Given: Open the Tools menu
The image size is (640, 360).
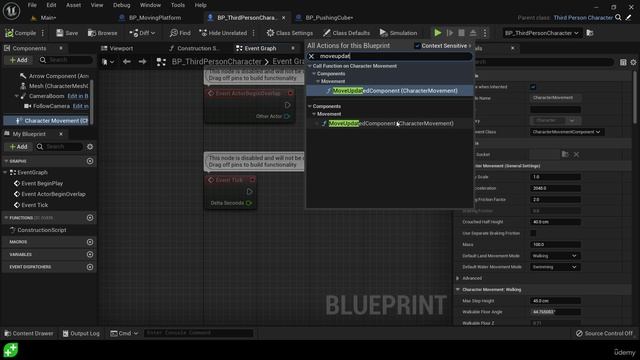Looking at the screenshot, I should pyautogui.click(x=178, y=5).
